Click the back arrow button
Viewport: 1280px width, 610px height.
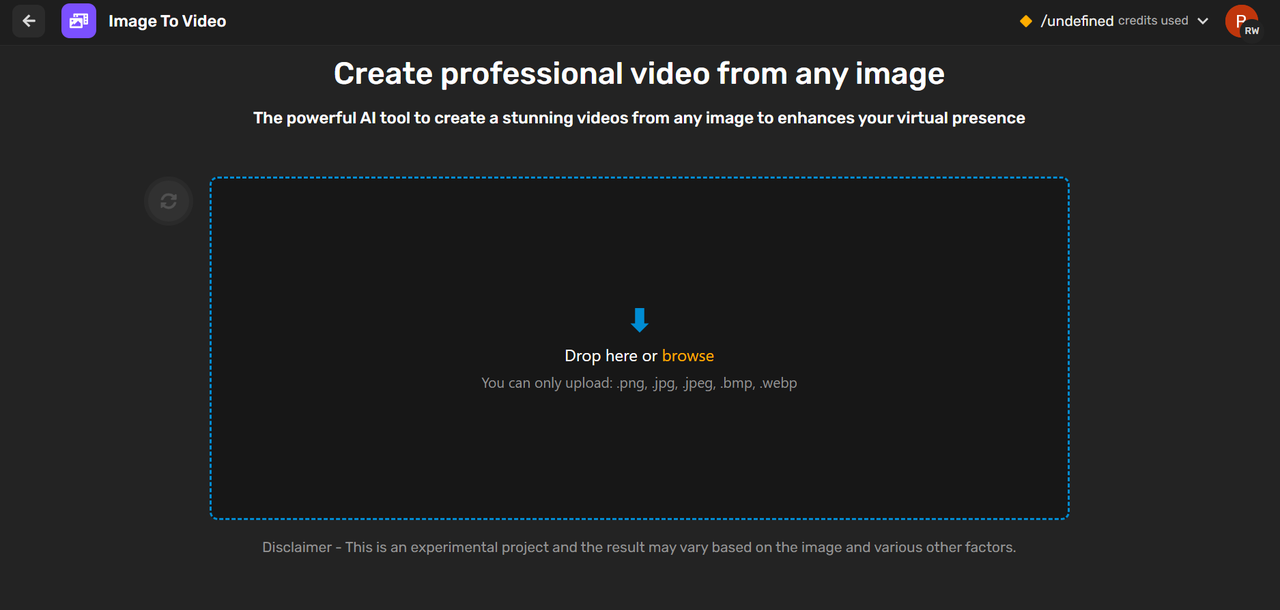tap(29, 21)
